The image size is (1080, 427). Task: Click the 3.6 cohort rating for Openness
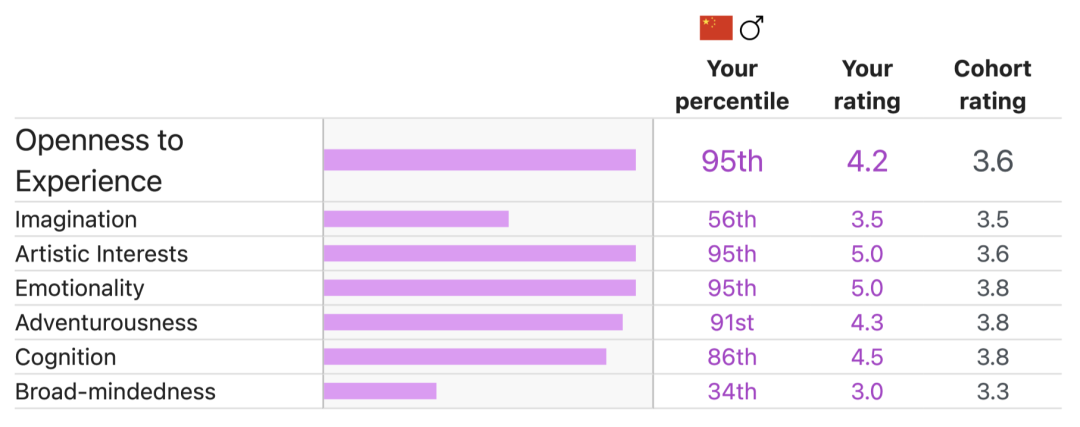[x=993, y=161]
